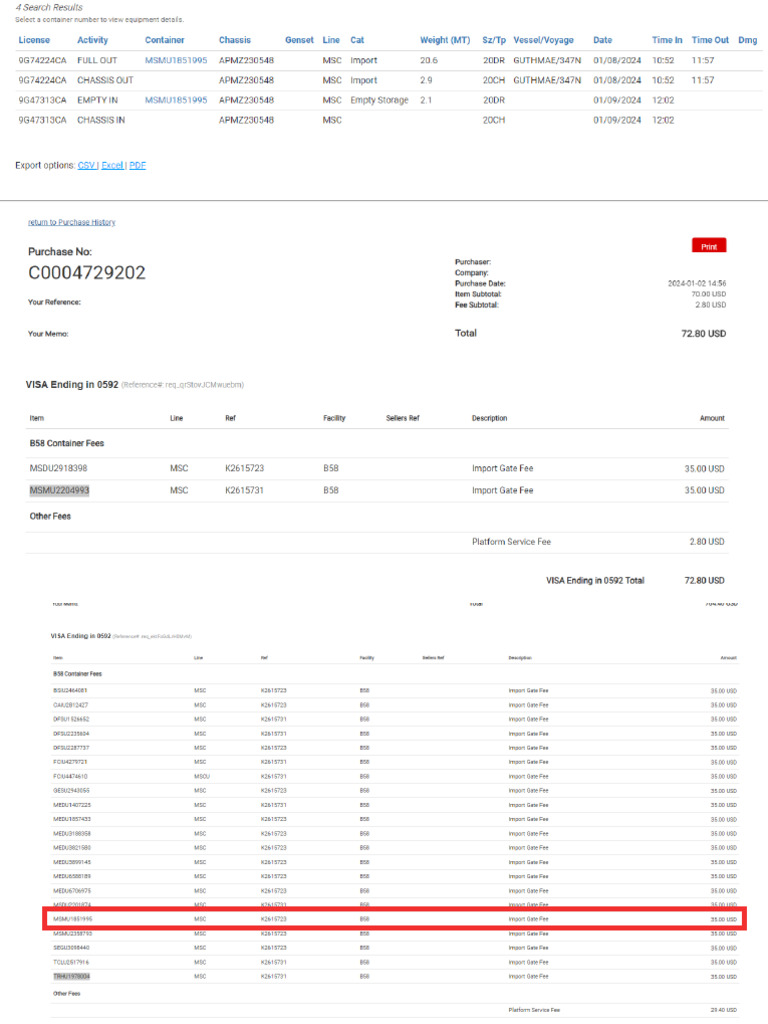Open container MSMU1851995 in the EMPTY IN row

(176, 100)
